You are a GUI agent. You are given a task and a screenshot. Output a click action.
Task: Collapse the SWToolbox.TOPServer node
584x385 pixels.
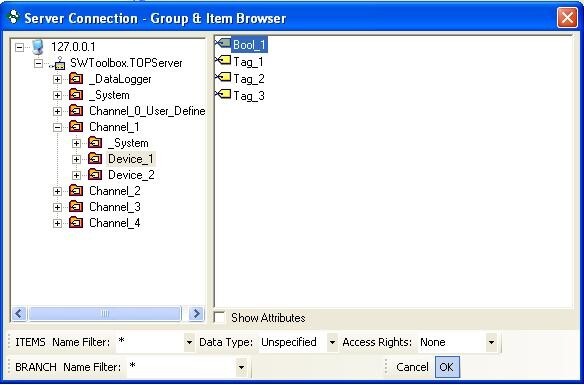point(38,63)
